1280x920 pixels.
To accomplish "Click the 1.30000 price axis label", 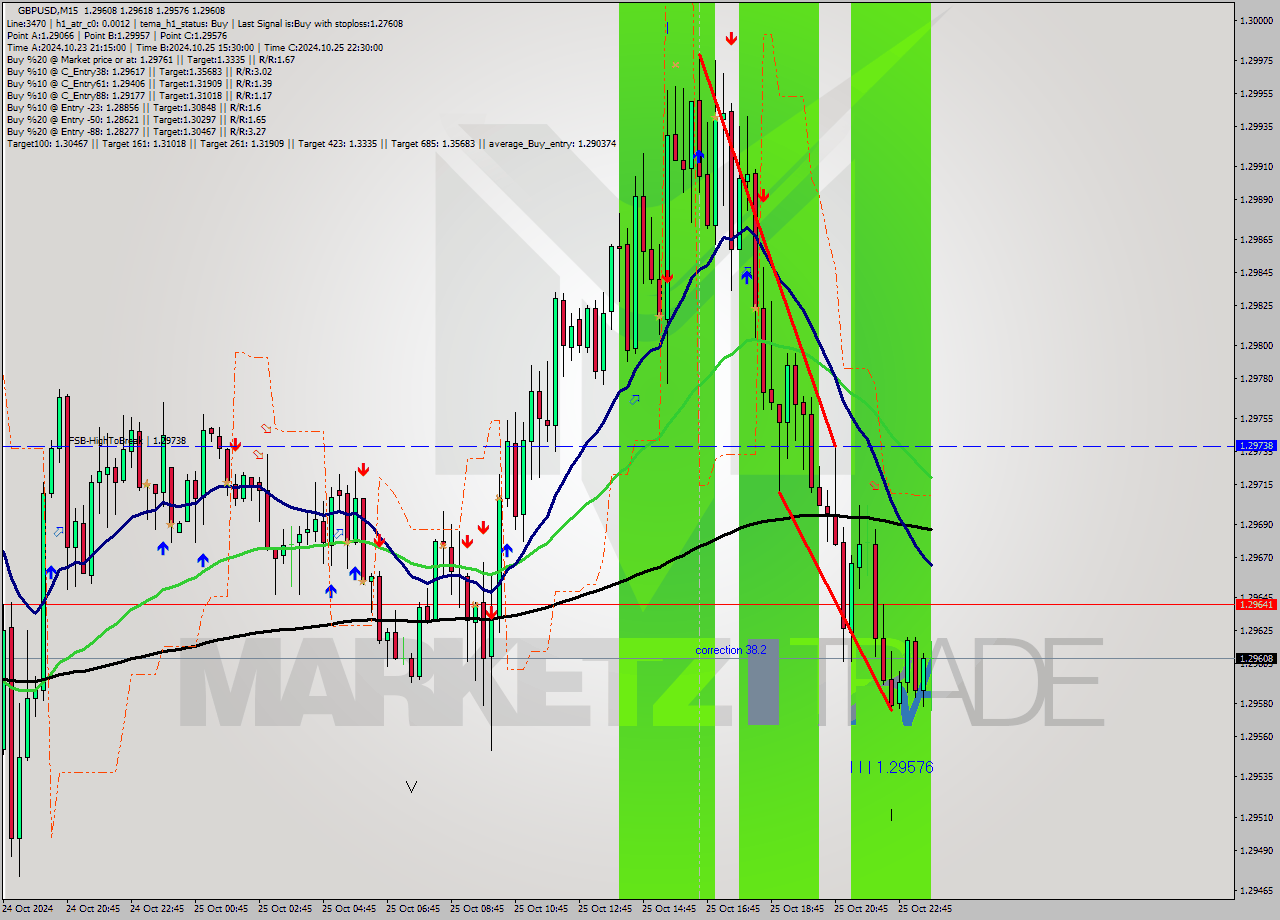I will point(1257,20).
